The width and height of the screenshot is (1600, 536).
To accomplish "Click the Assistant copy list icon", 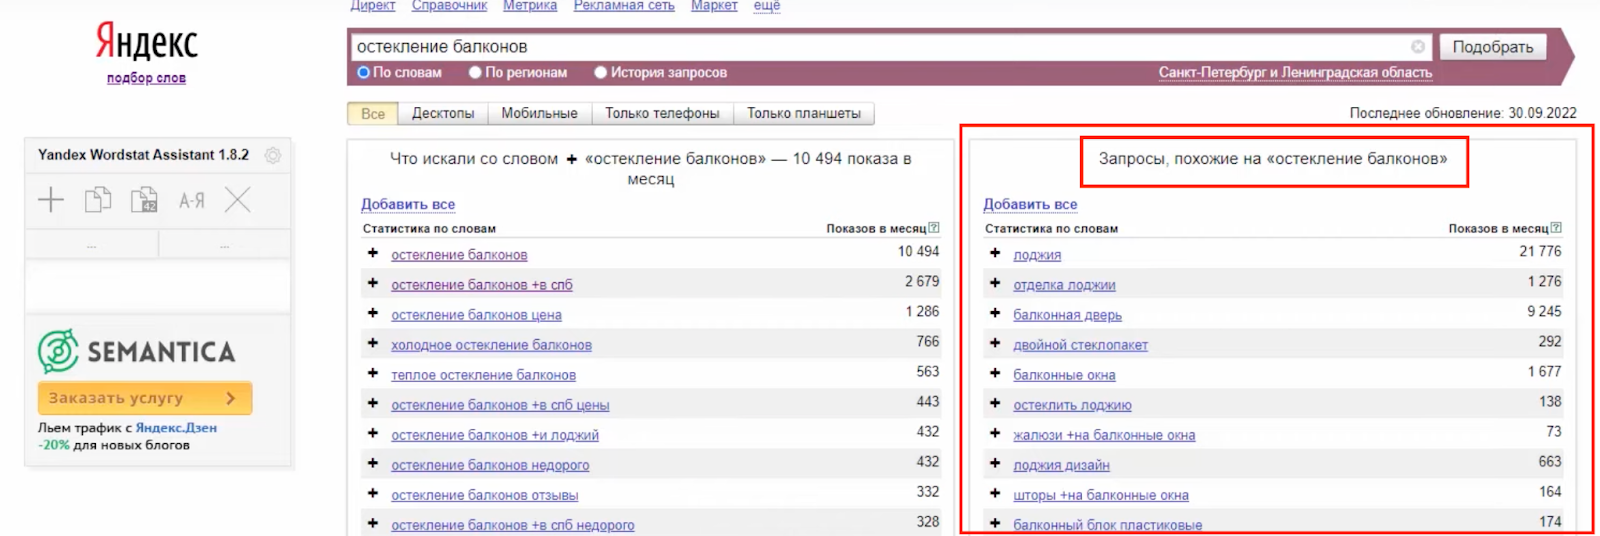I will point(98,200).
